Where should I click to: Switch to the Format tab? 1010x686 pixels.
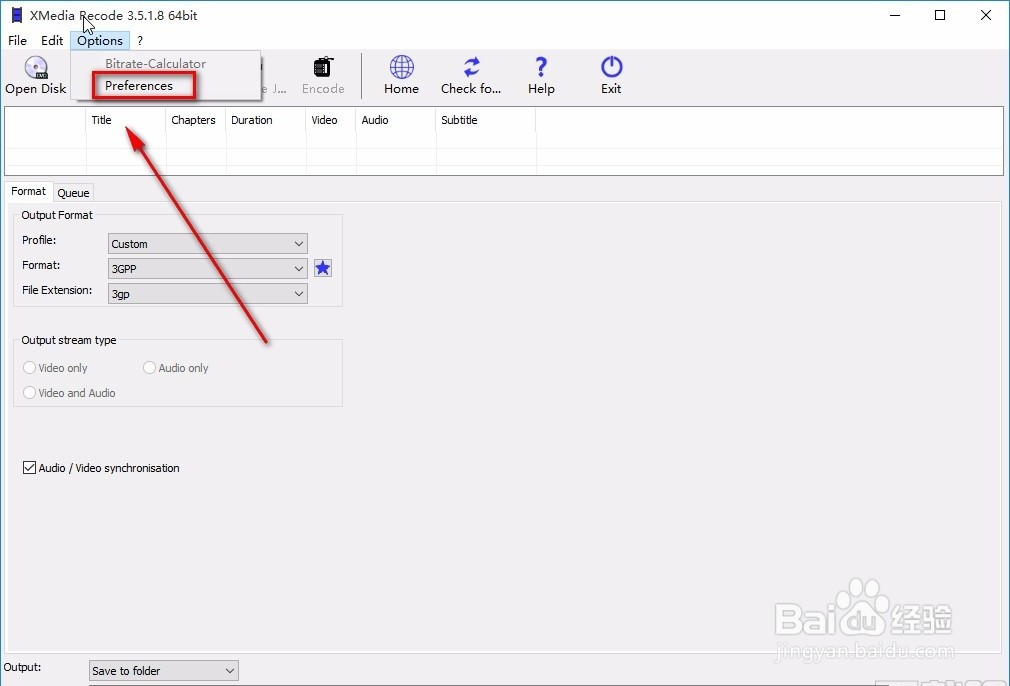coord(28,191)
